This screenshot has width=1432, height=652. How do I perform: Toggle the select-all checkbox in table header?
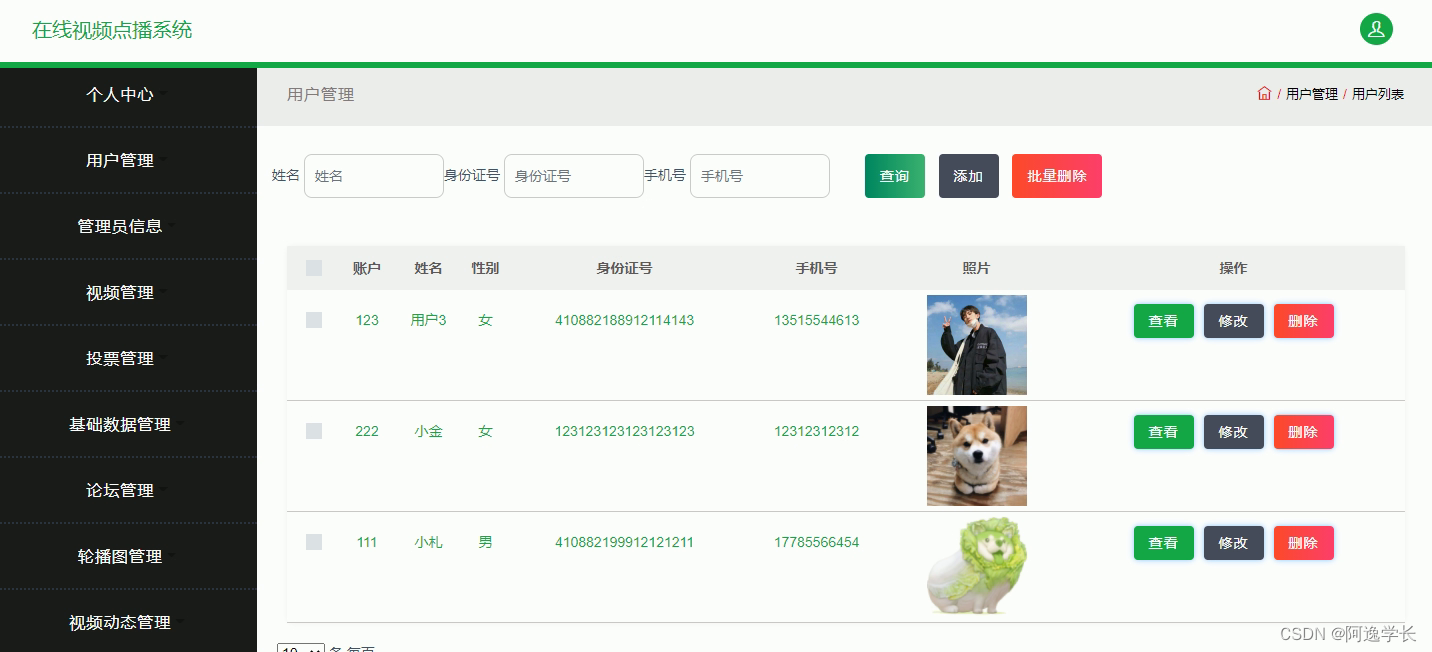click(314, 268)
